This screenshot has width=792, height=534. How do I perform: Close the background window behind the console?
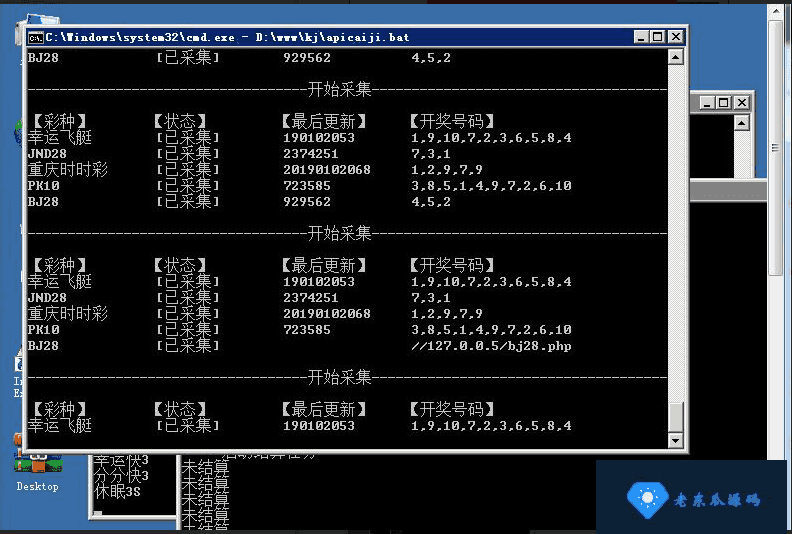[740, 102]
